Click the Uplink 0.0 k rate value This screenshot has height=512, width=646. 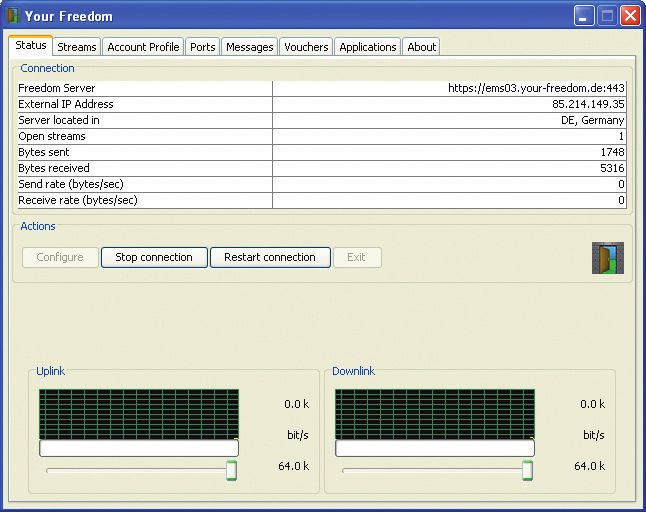click(x=297, y=404)
